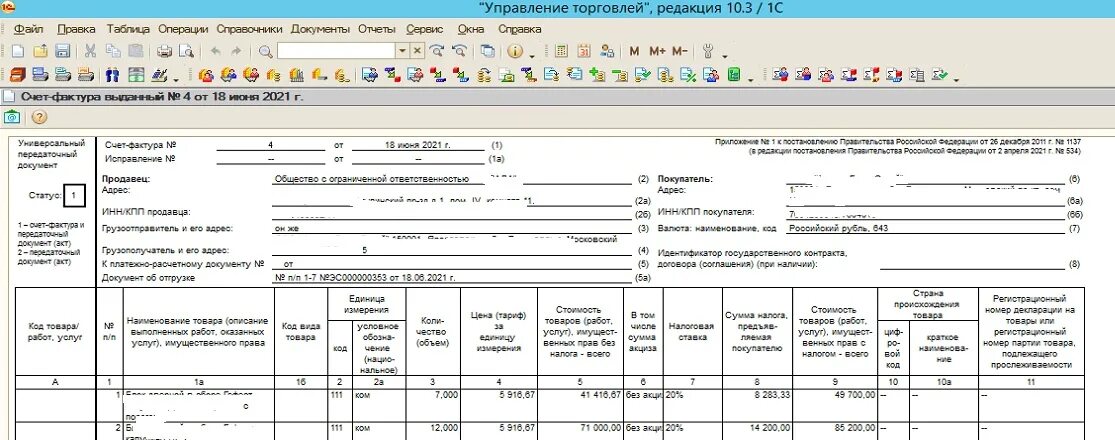This screenshot has height=440, width=1115.
Task: Click the blue people pair icon
Action: [x=112, y=74]
